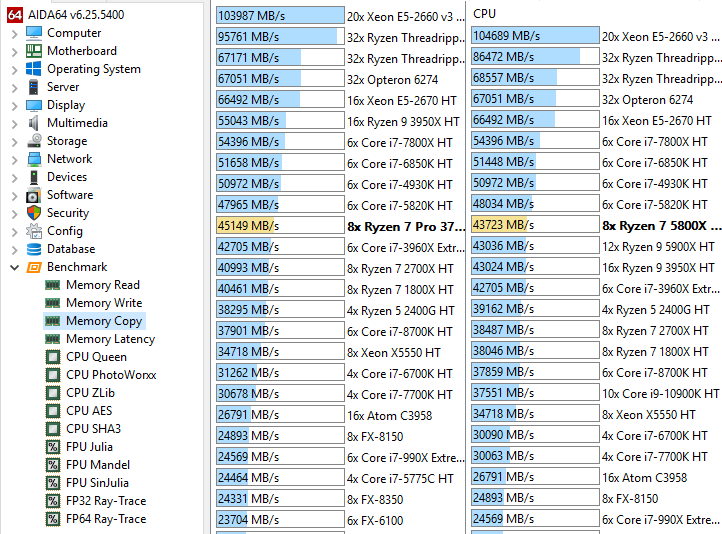Select the Config tree label

65,231
